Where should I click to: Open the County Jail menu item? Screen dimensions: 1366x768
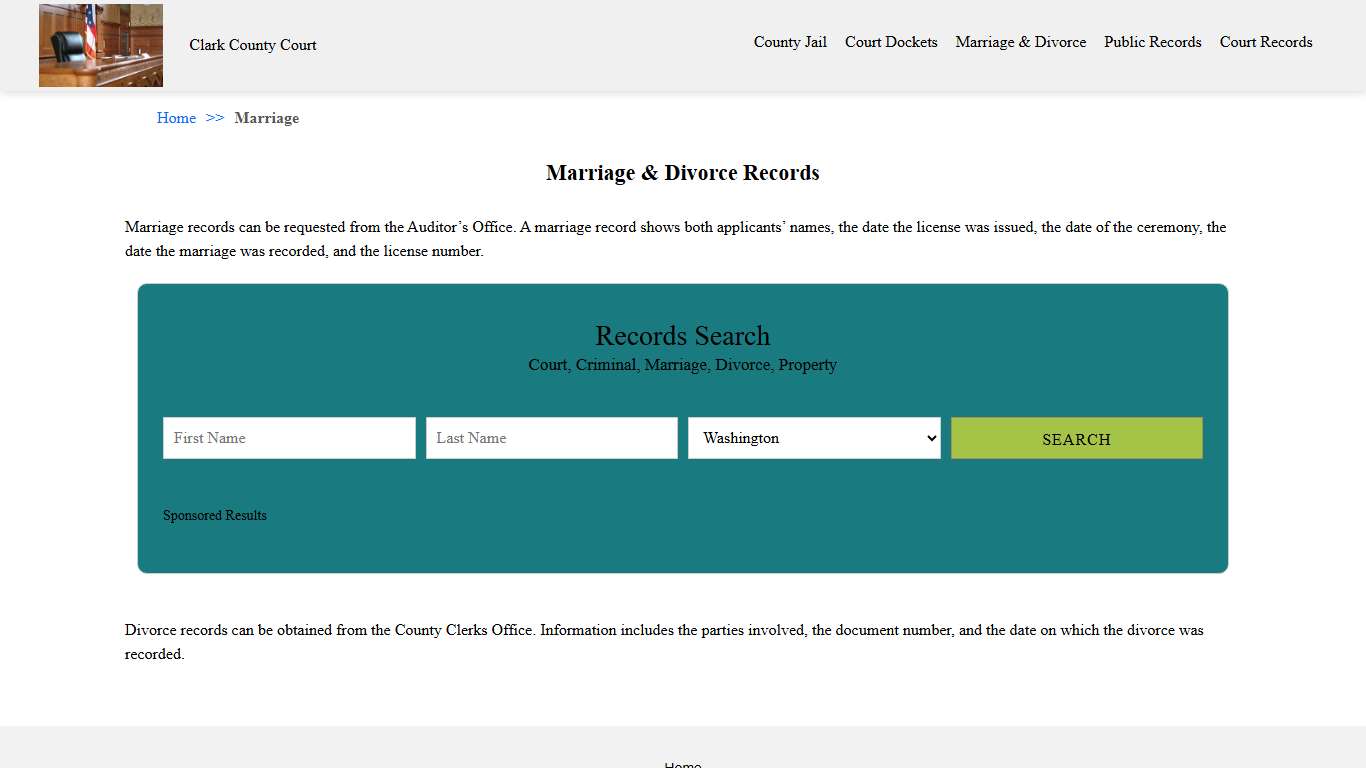[x=790, y=42]
